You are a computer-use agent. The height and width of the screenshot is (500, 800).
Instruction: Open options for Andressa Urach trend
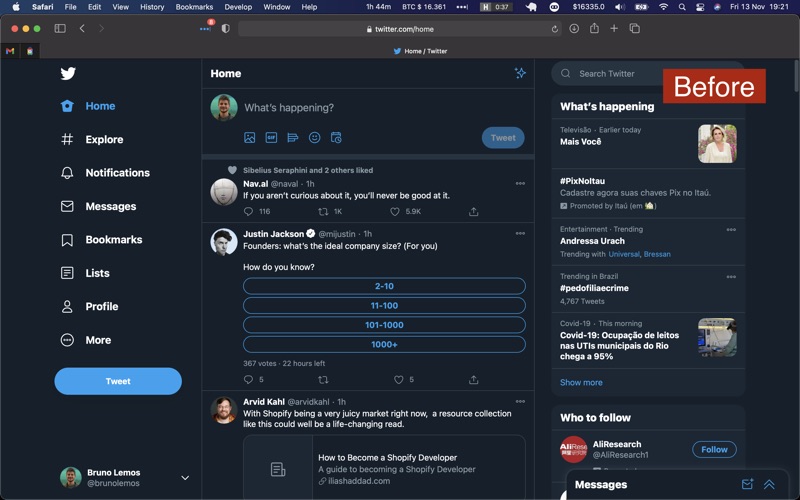(731, 230)
